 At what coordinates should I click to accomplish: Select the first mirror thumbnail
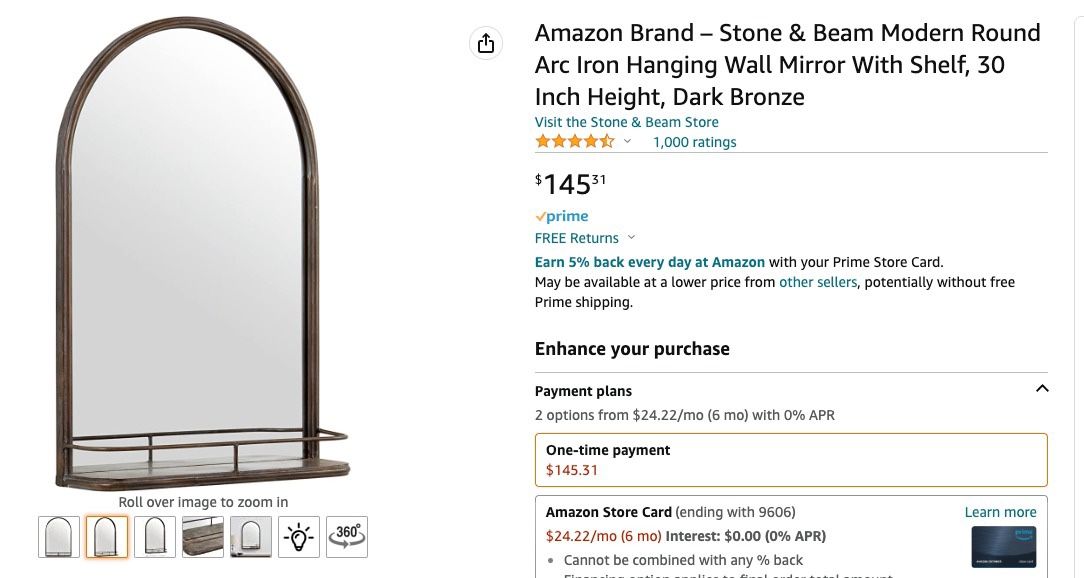tap(58, 537)
